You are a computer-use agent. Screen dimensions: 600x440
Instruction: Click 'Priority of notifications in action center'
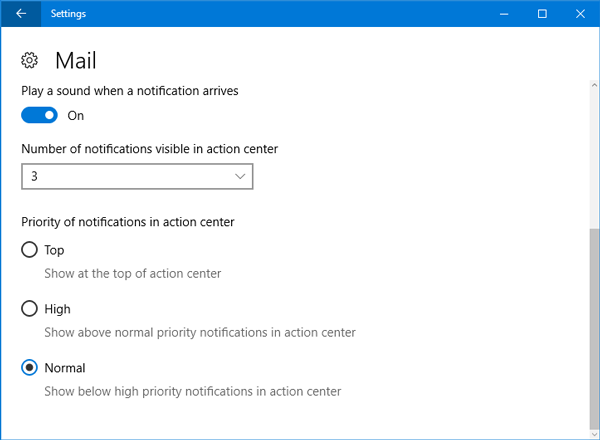(128, 222)
